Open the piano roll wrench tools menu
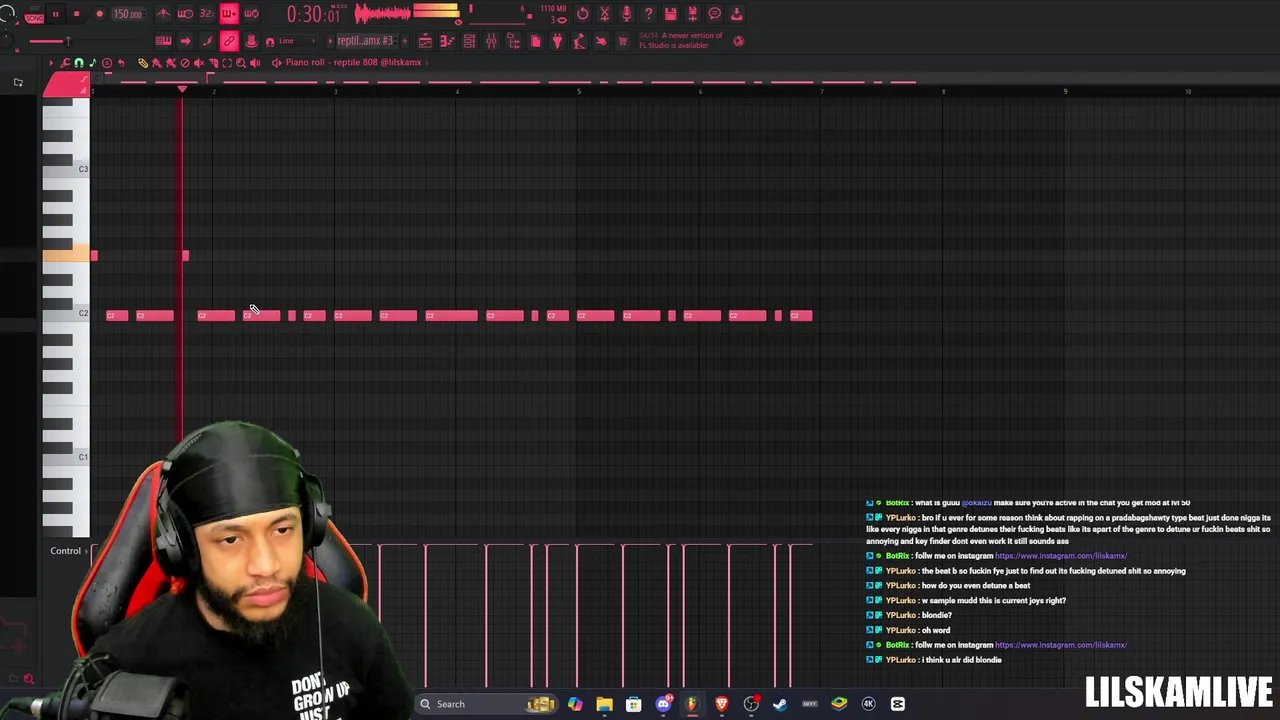The image size is (1280, 720). click(65, 63)
